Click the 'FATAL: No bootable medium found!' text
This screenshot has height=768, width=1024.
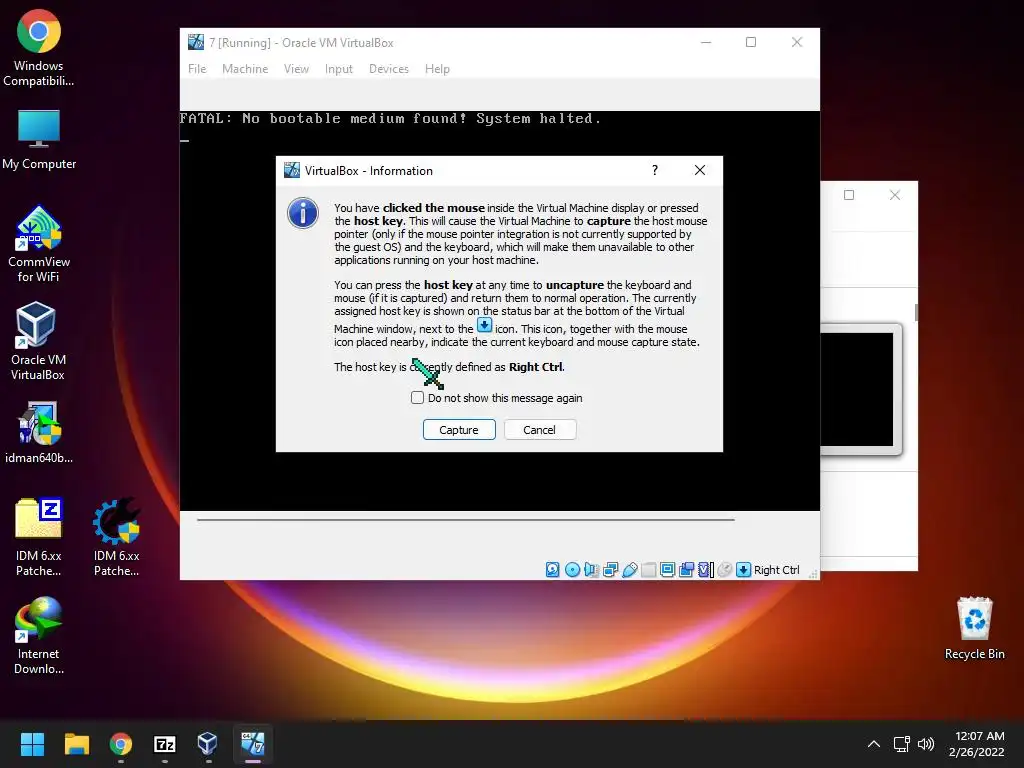(323, 118)
